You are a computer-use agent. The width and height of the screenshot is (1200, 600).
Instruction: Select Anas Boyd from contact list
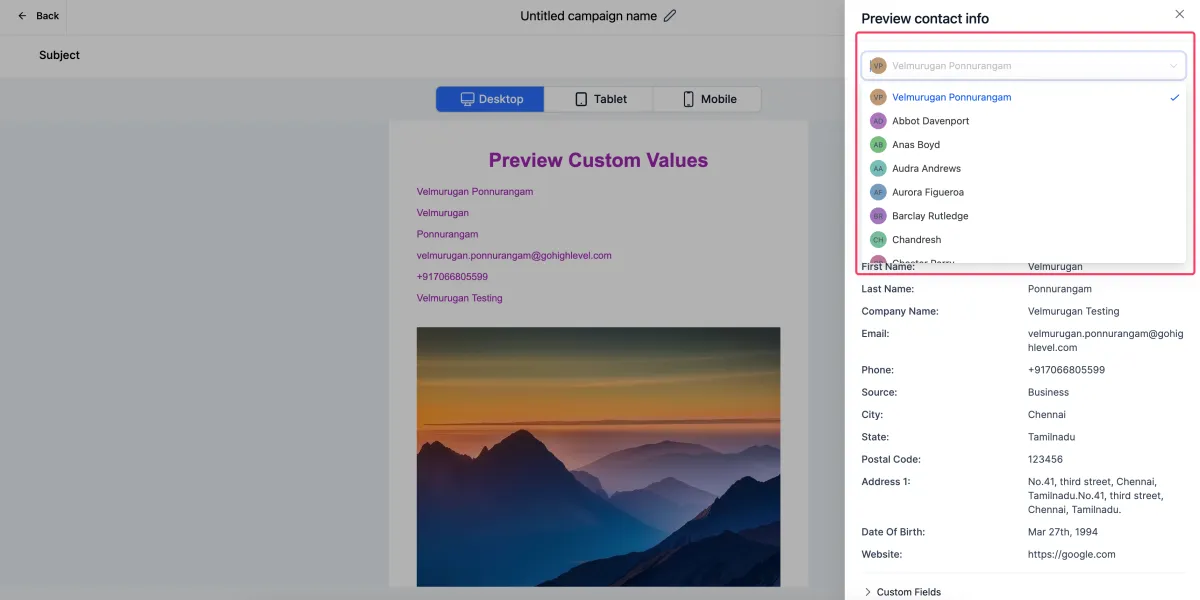[x=916, y=145]
